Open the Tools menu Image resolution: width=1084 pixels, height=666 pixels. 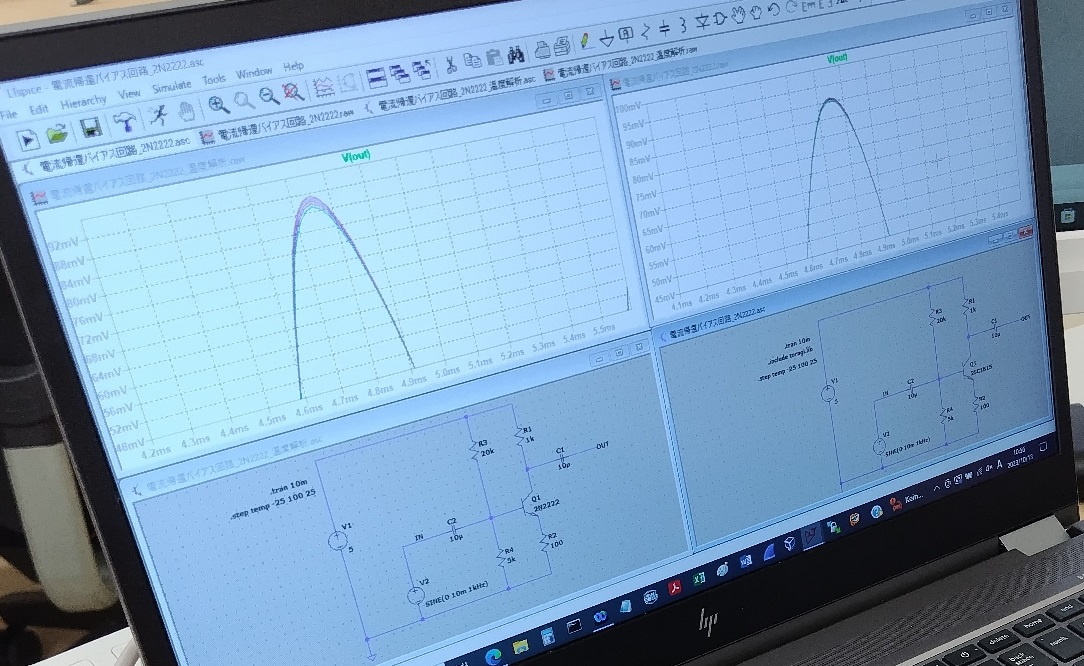click(x=214, y=80)
